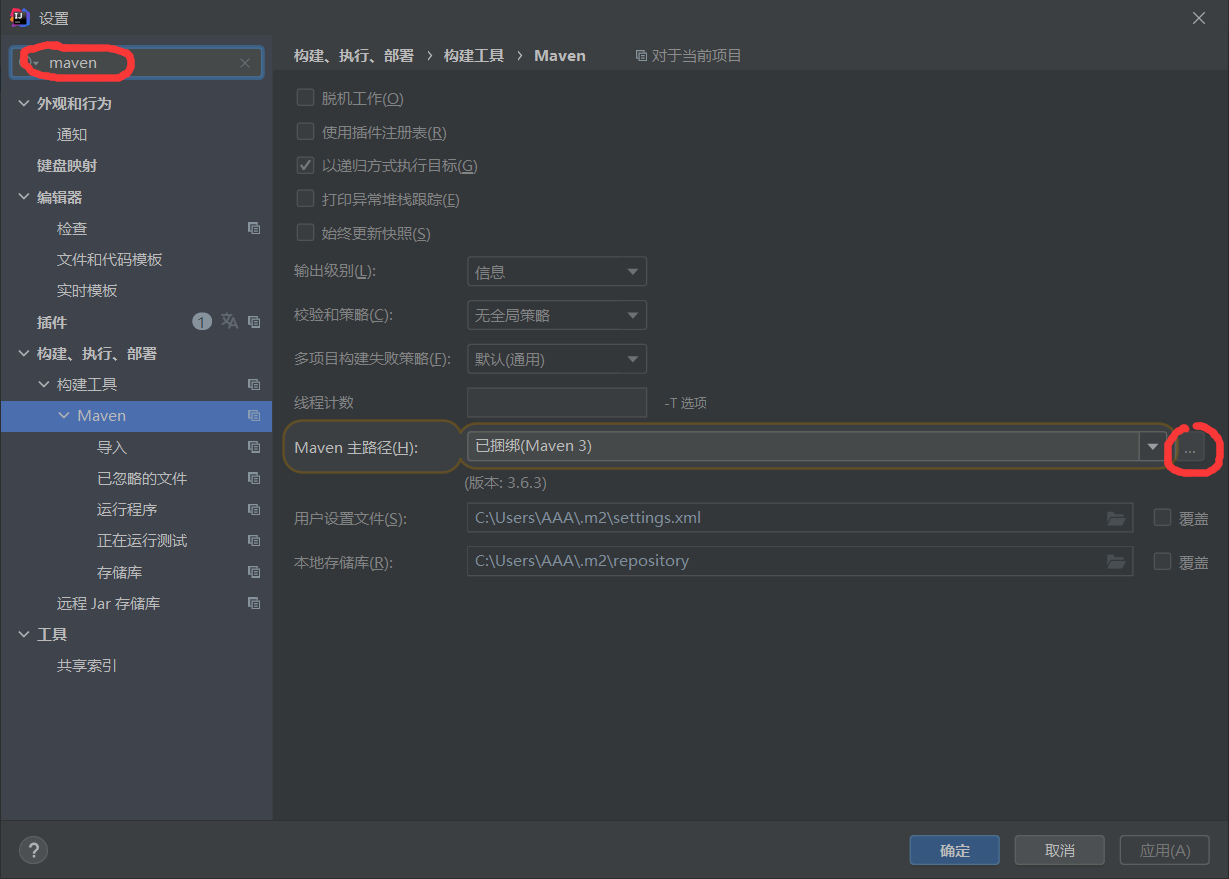
Task: Click the search magnifier icon in the search field
Action: (28, 63)
